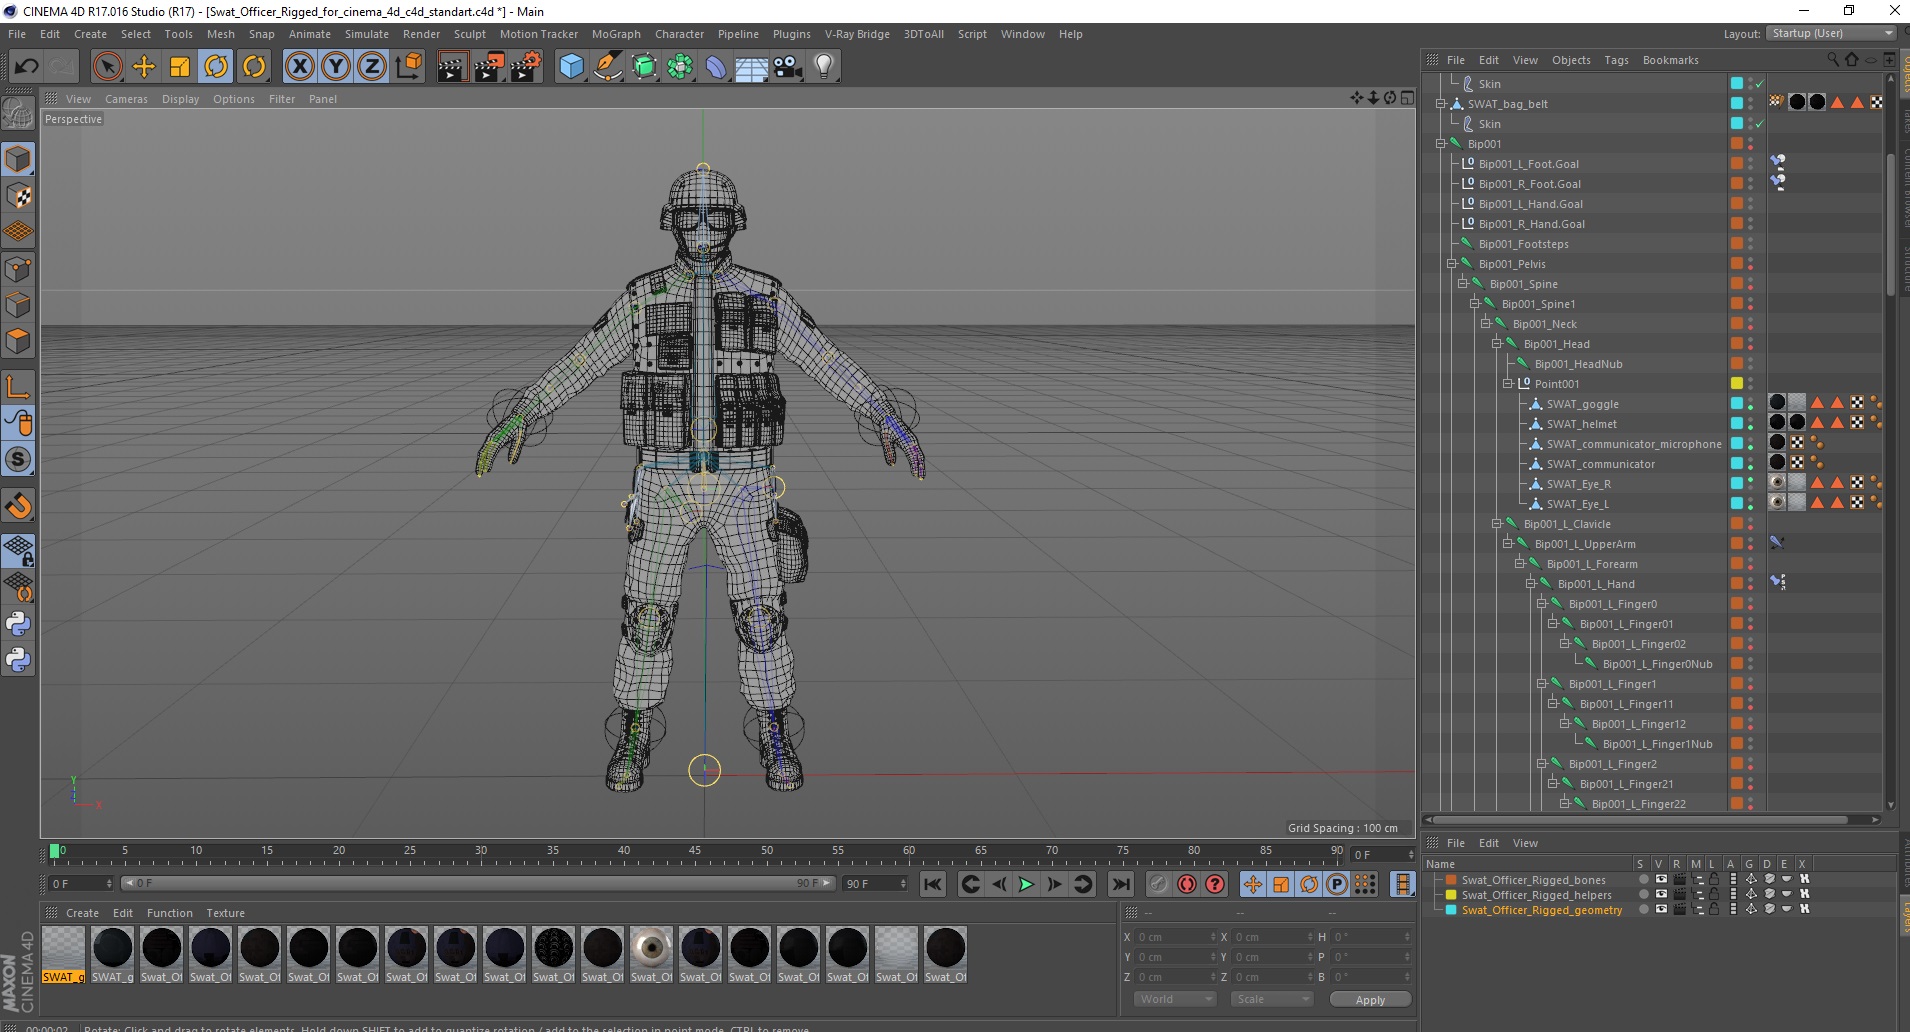Add a light object
This screenshot has width=1910, height=1032.
(x=824, y=67)
